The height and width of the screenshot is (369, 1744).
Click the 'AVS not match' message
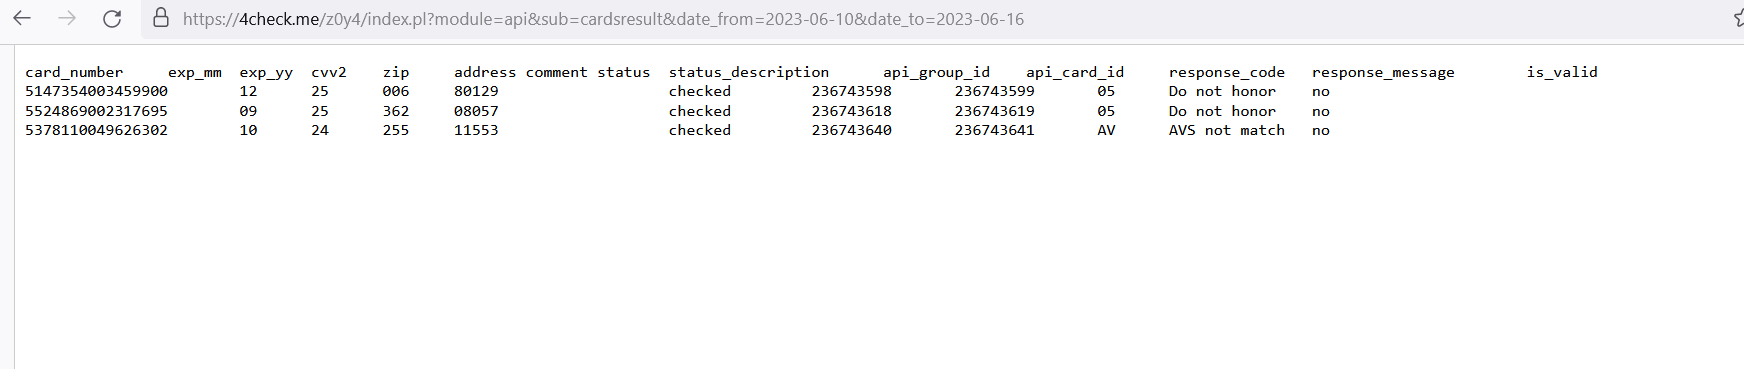(1227, 130)
